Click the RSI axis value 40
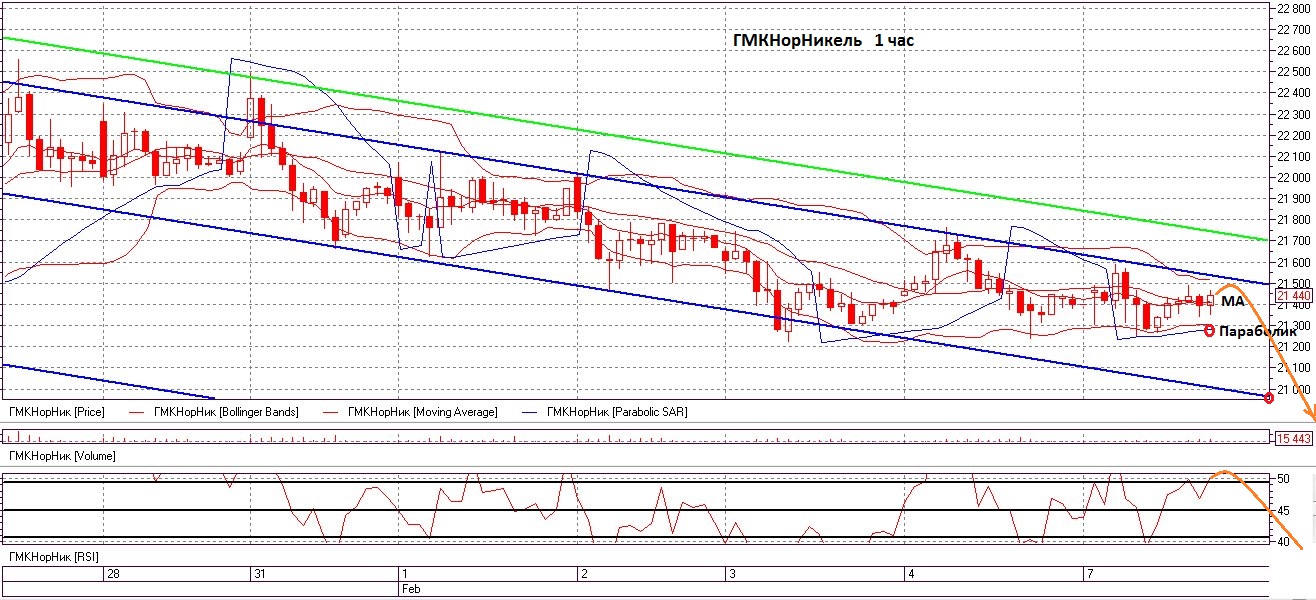This screenshot has height=600, width=1316. click(1283, 541)
